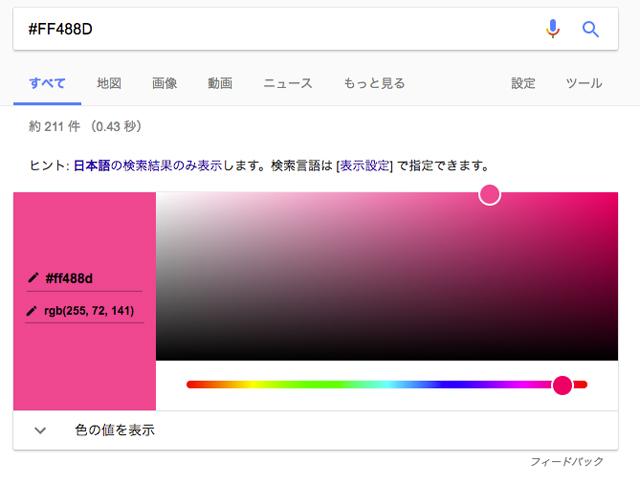Switch to the 画像 tab

[165, 83]
